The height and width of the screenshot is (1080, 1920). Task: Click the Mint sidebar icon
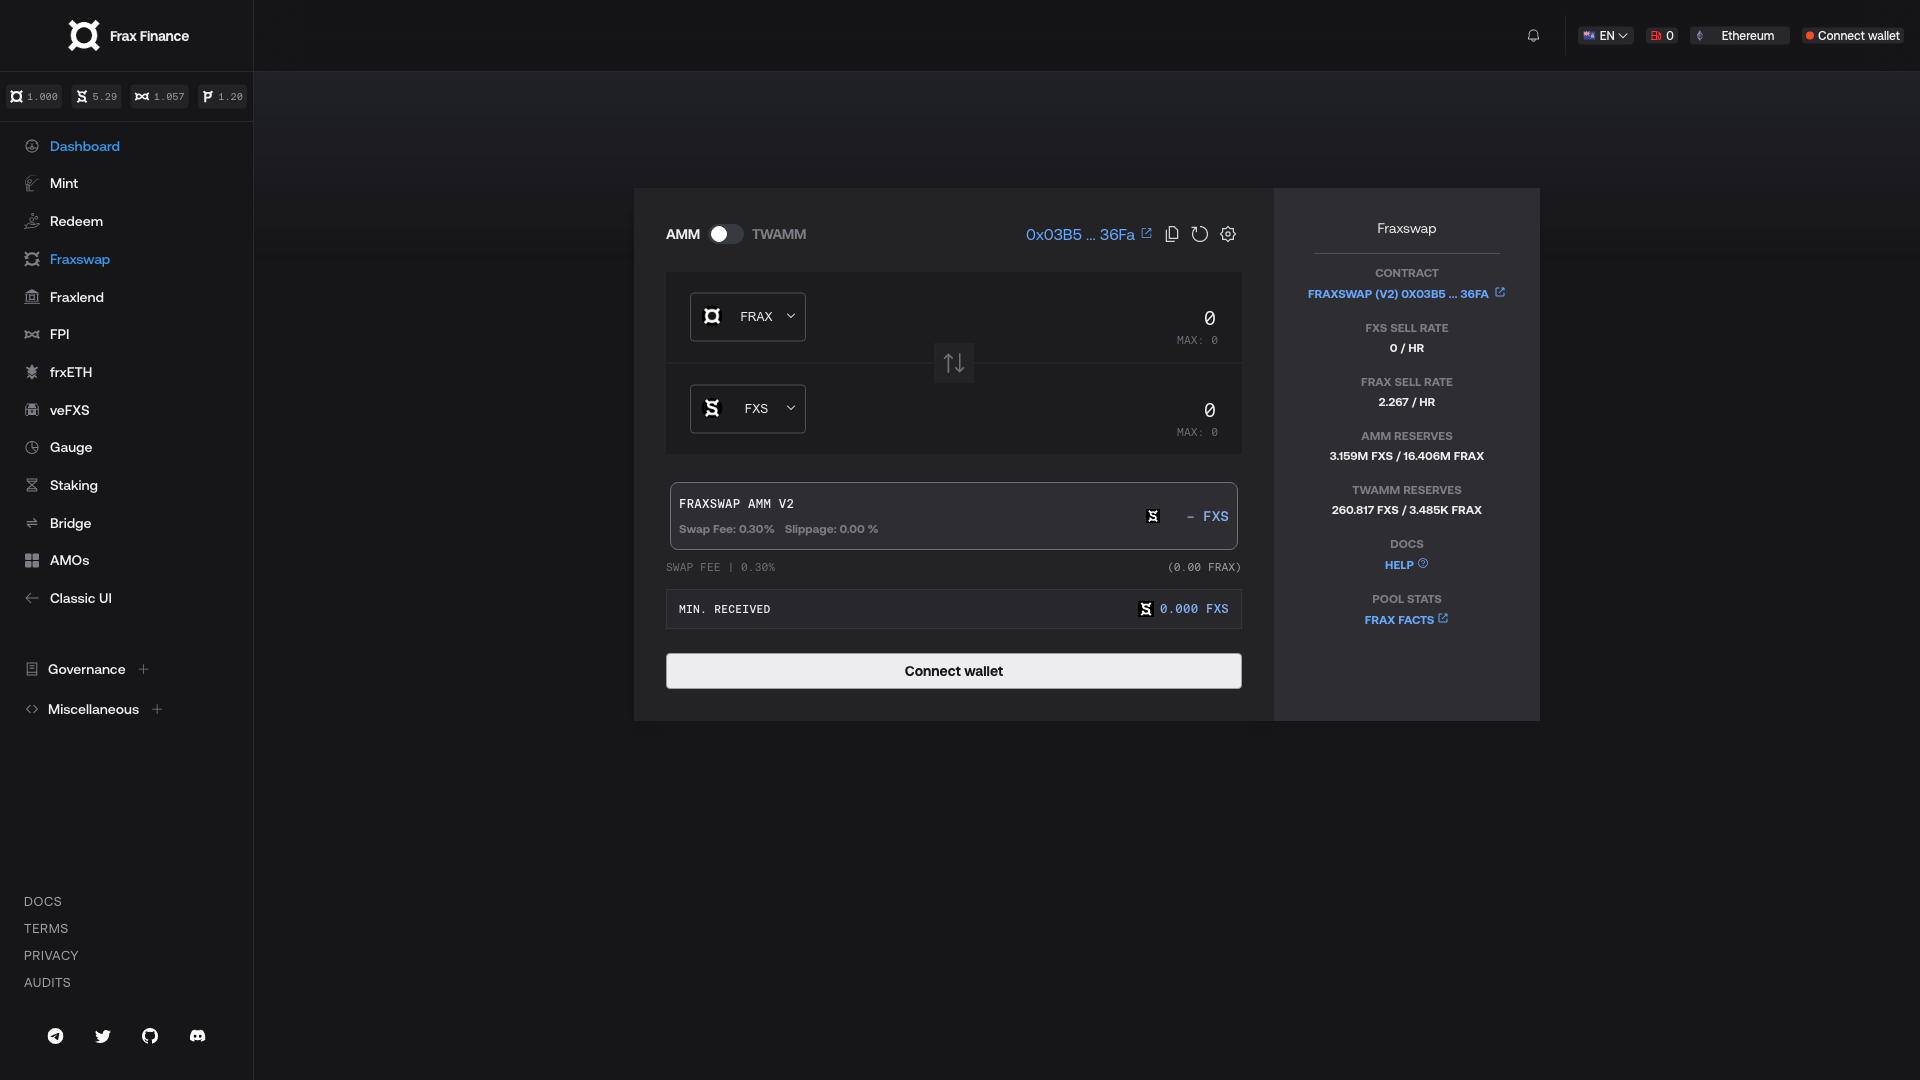click(x=32, y=184)
